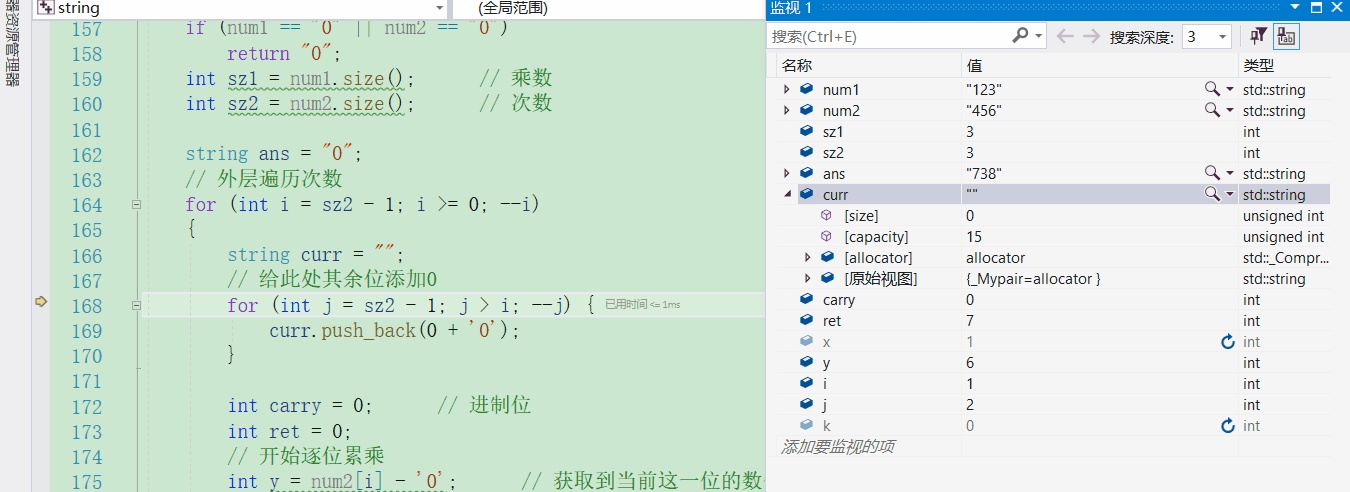Click the variable cube icon beside carry
The width and height of the screenshot is (1350, 492).
point(806,300)
